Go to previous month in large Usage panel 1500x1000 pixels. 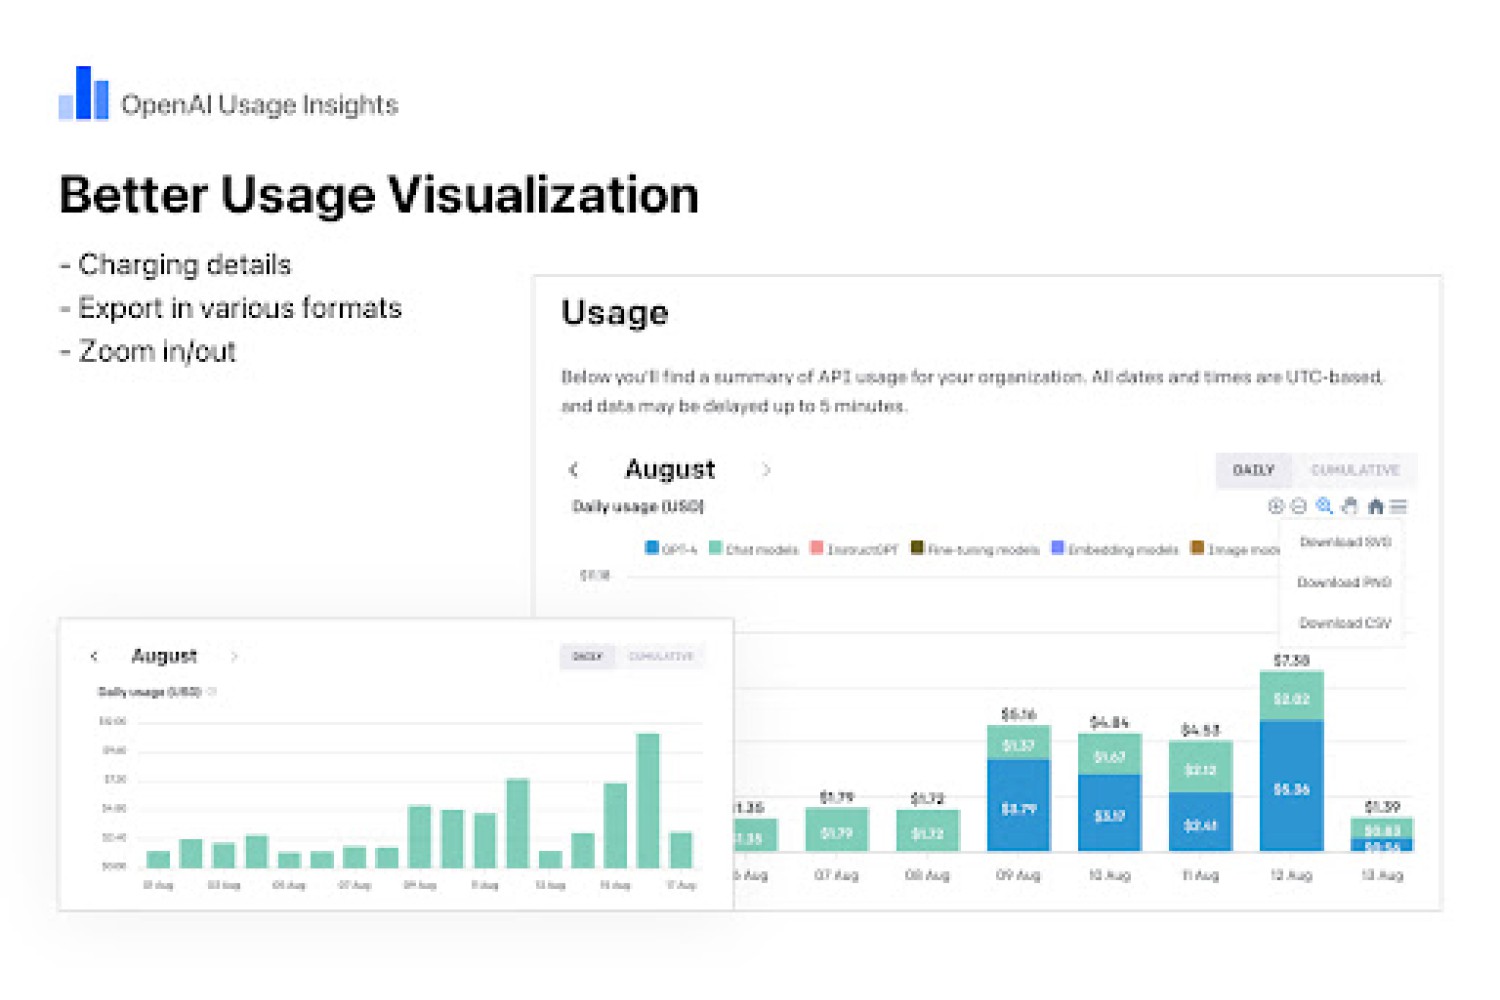coord(574,469)
